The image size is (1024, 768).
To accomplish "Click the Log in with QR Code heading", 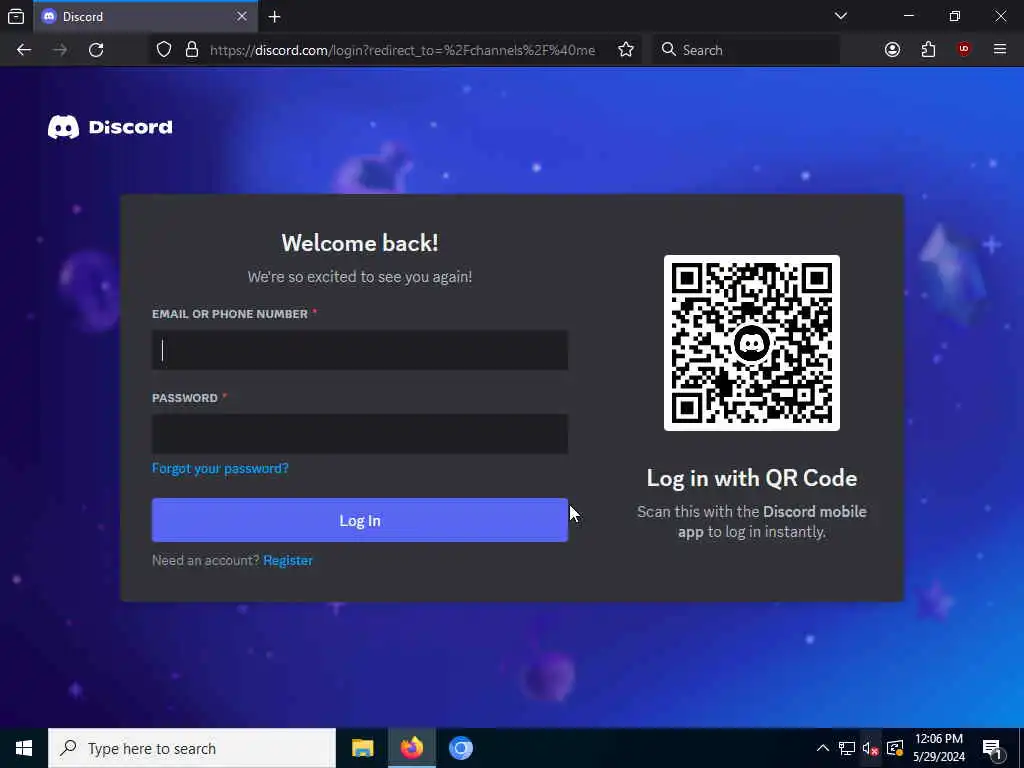I will [x=752, y=478].
